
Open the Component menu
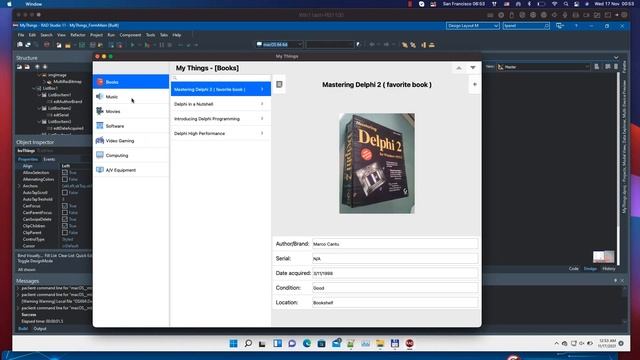coord(130,35)
